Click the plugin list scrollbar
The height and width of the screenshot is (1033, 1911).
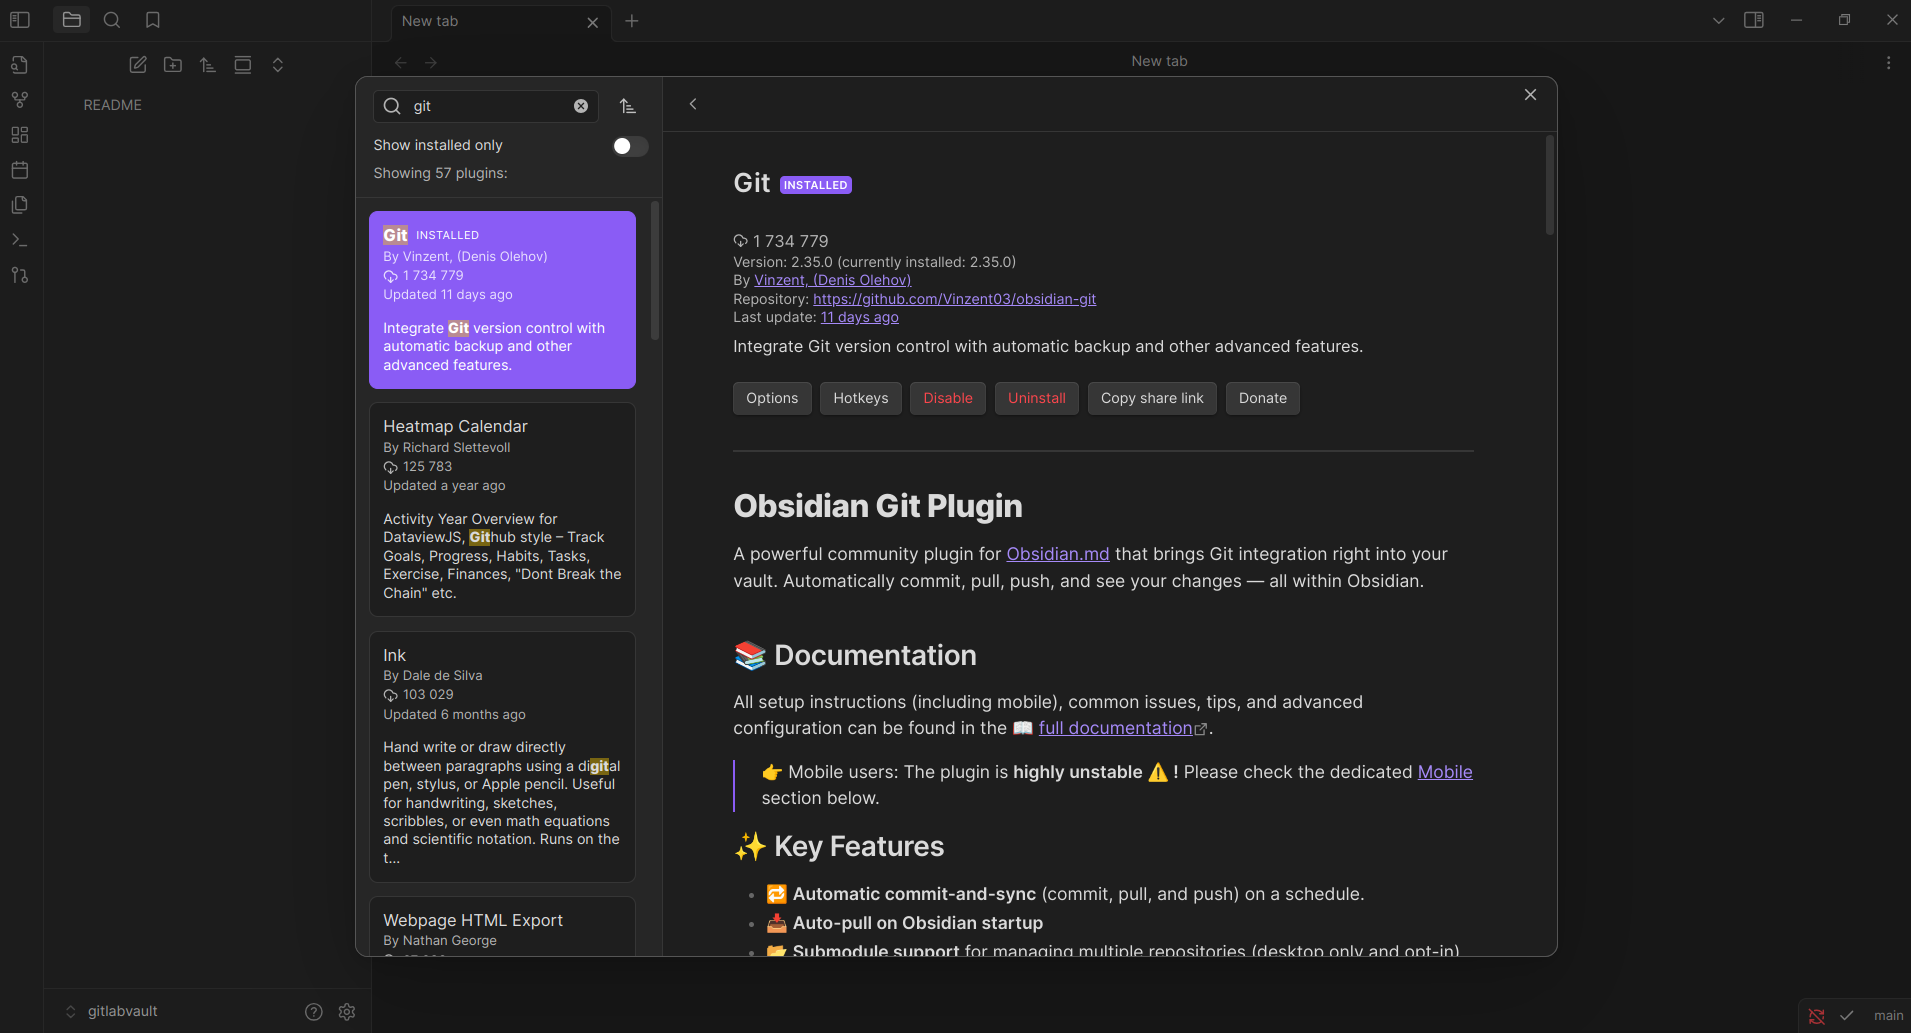click(x=655, y=271)
